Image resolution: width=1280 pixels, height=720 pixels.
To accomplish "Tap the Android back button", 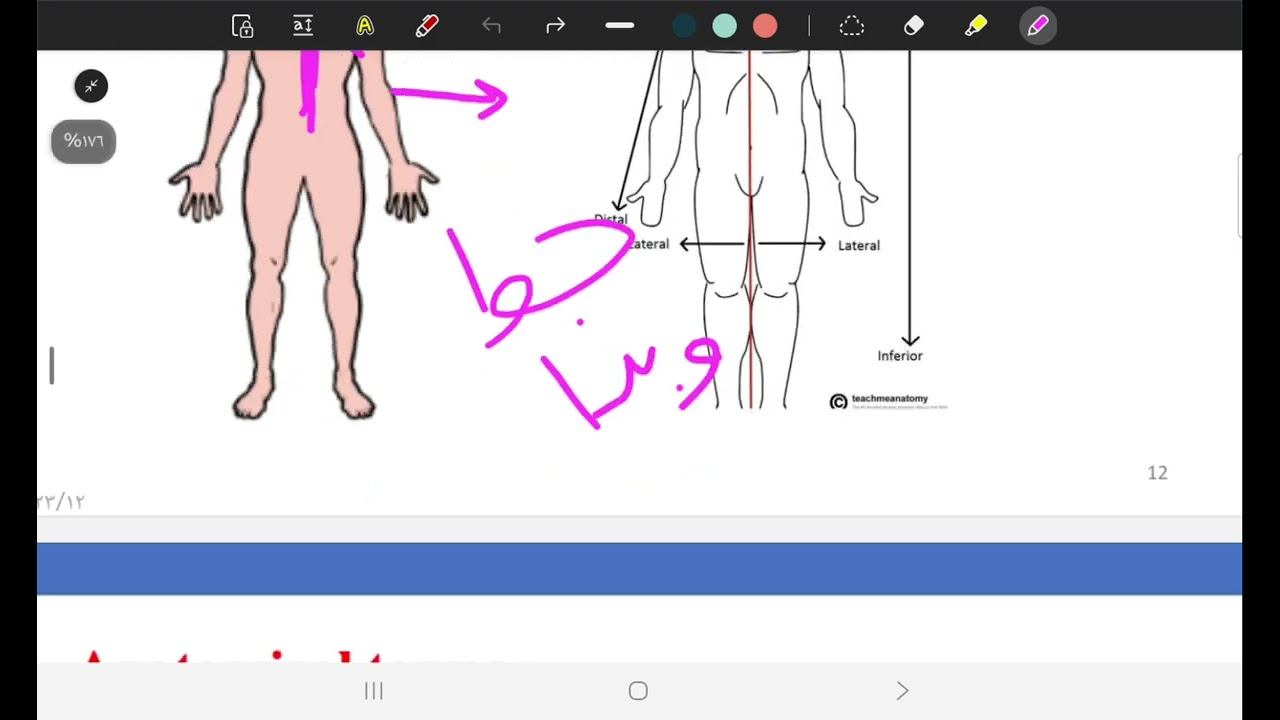I will pyautogui.click(x=902, y=691).
